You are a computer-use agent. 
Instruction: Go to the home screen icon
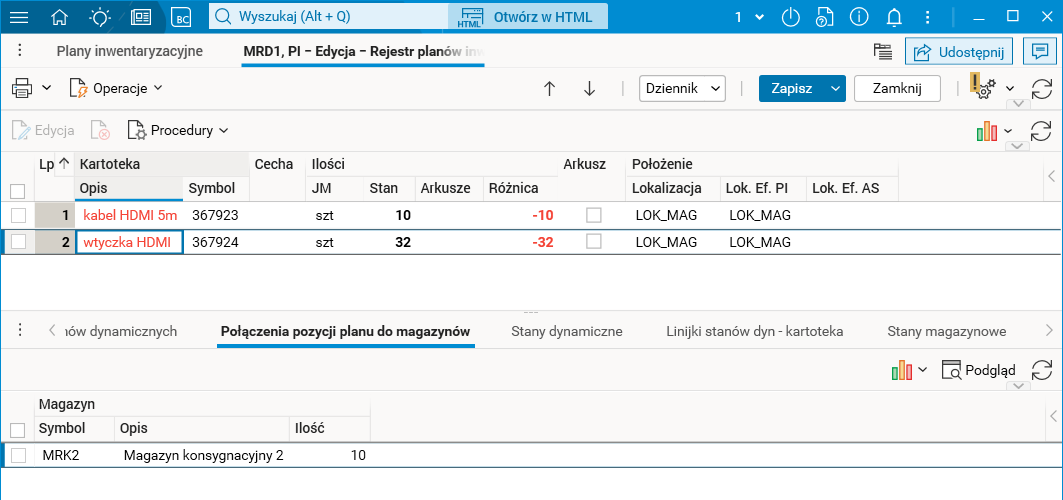[60, 17]
